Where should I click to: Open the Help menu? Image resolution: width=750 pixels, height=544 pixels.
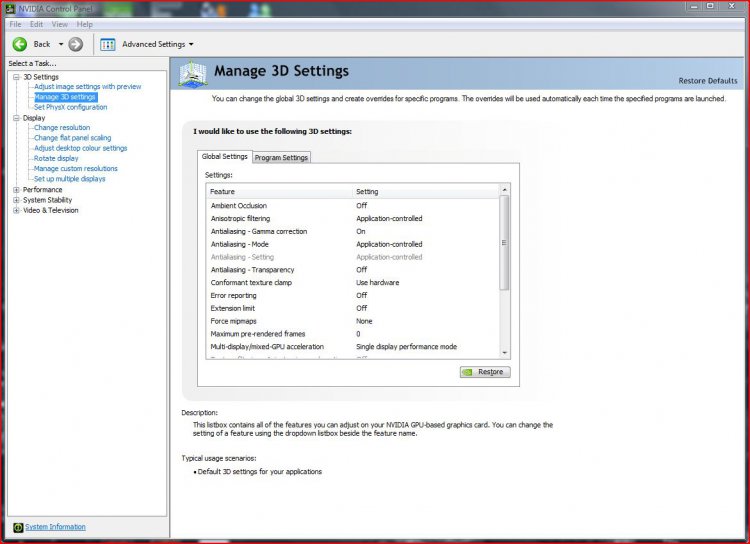tap(85, 24)
